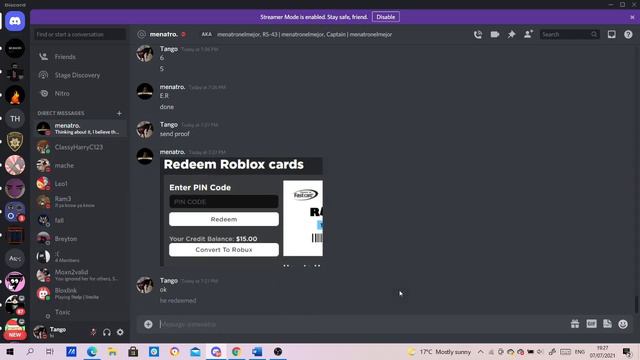Image resolution: width=640 pixels, height=360 pixels.
Task: Add friends to DM icon
Action: coord(528,34)
